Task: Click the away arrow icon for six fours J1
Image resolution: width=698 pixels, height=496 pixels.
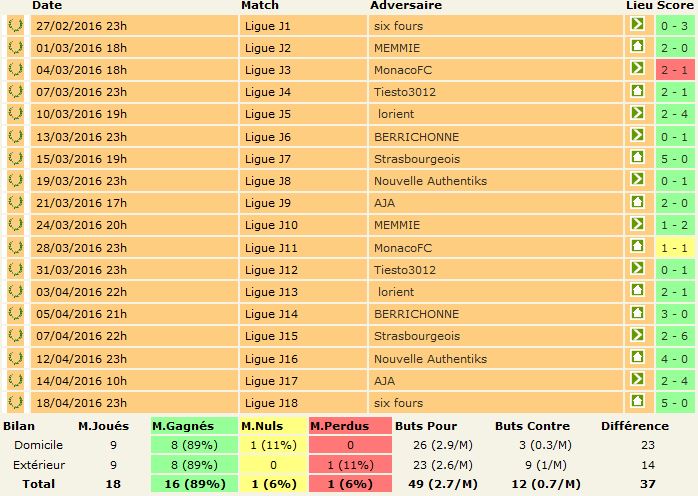Action: [x=637, y=25]
